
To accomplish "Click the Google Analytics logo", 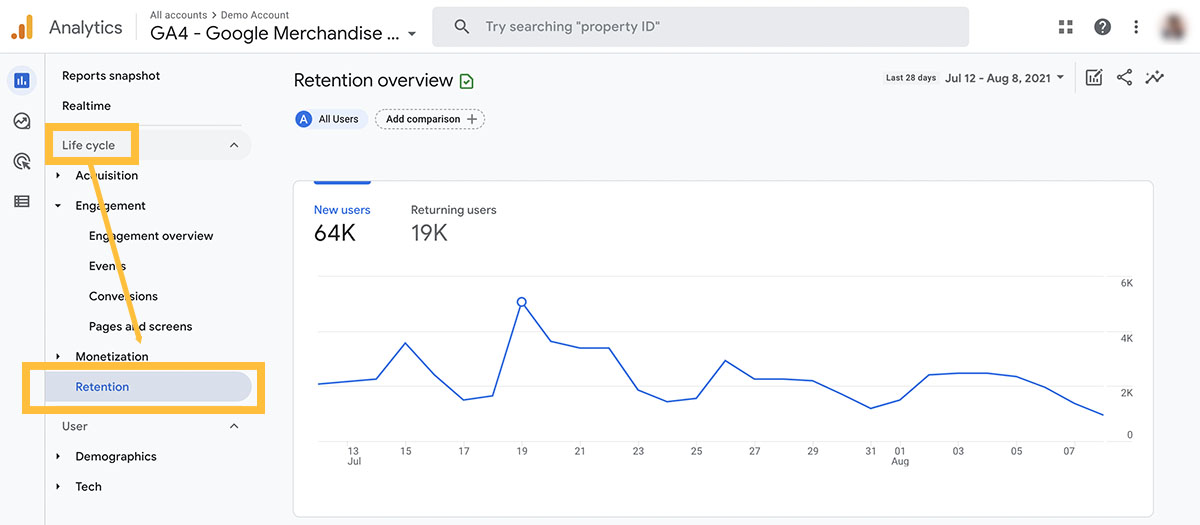I will coord(22,27).
